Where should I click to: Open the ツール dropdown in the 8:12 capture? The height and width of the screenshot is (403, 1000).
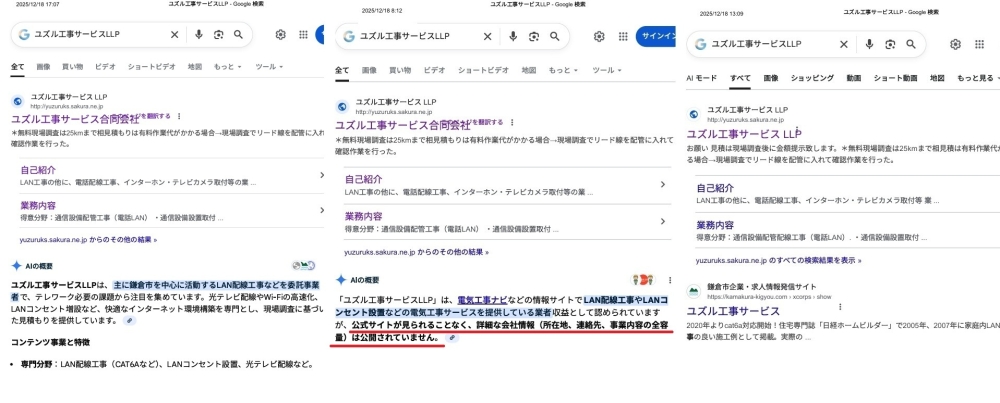point(602,70)
